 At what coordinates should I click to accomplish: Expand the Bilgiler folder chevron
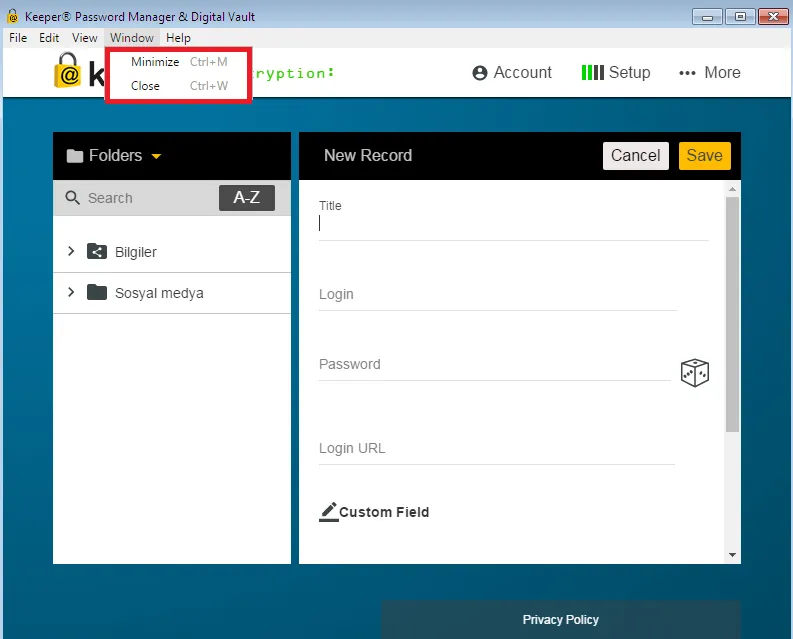click(71, 251)
